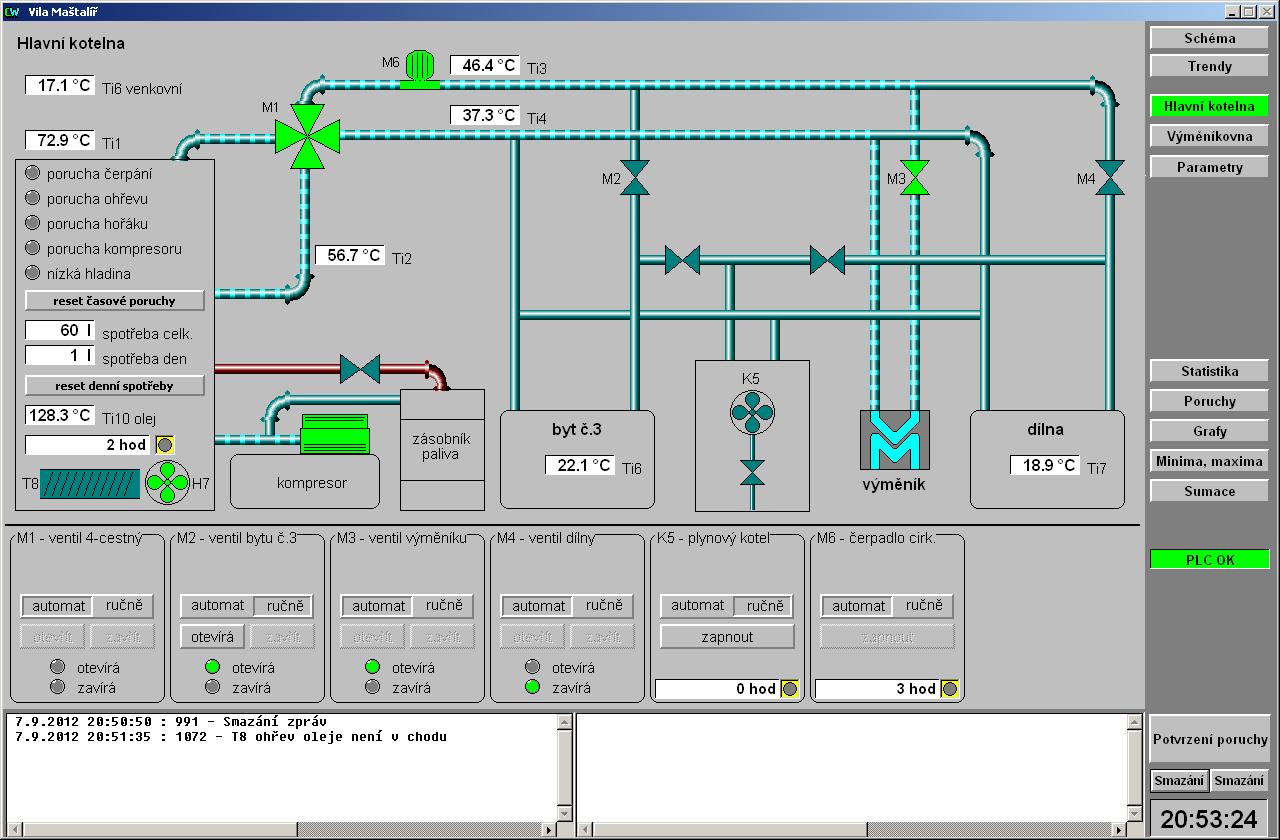Click the výměník heat exchanger symbol
Screen dimensions: 1280x840
point(894,440)
